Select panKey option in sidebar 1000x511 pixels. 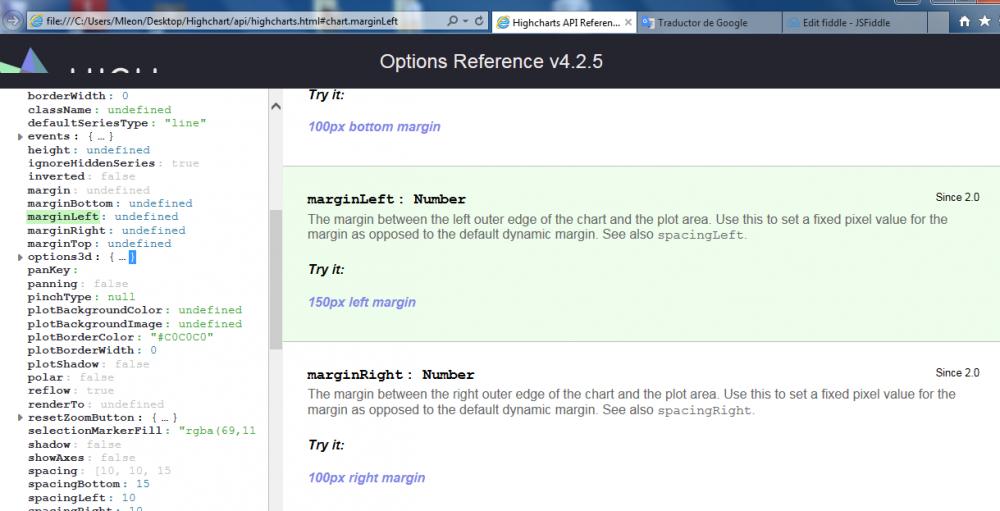pos(48,270)
